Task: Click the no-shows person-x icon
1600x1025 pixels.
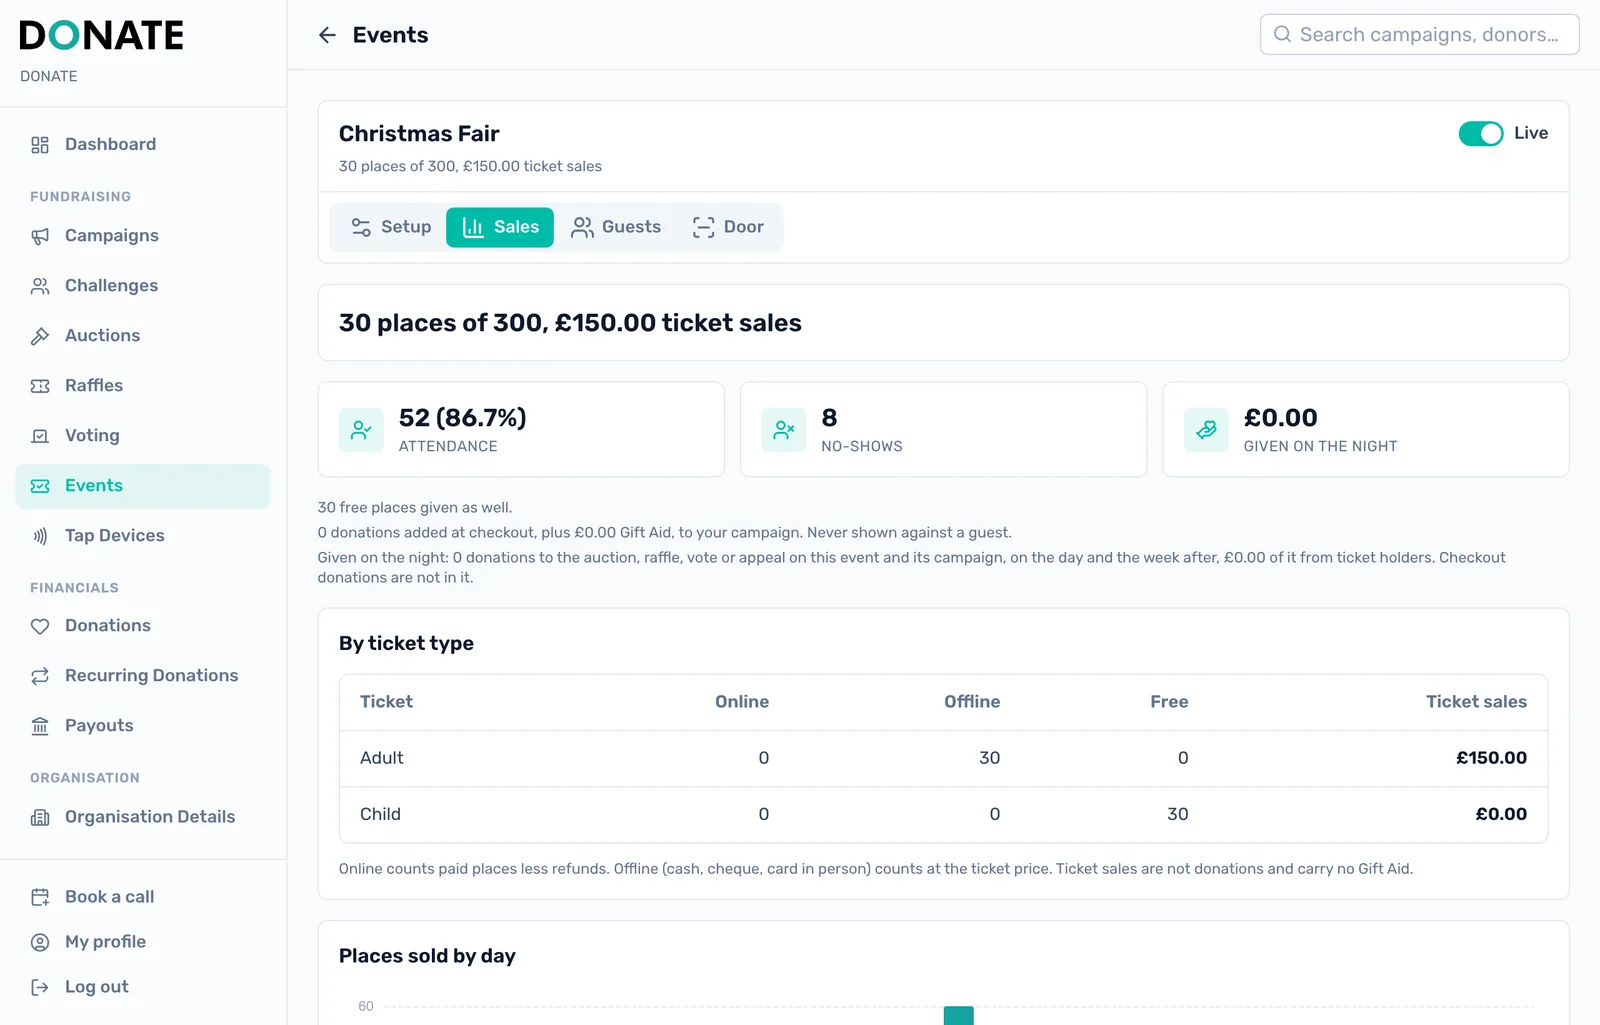Action: 783,430
